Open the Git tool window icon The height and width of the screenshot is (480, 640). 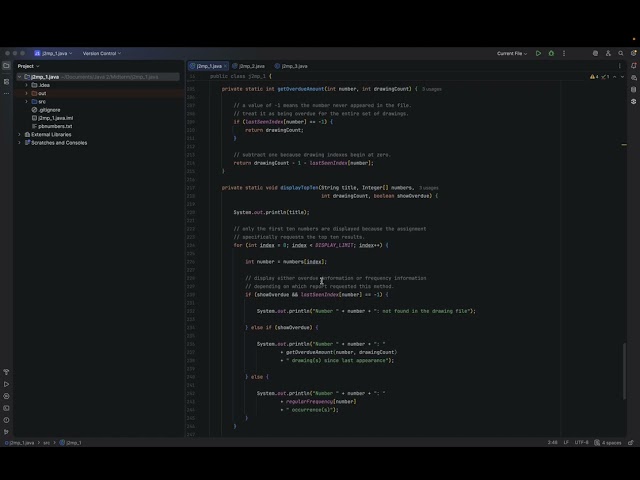coord(6,432)
